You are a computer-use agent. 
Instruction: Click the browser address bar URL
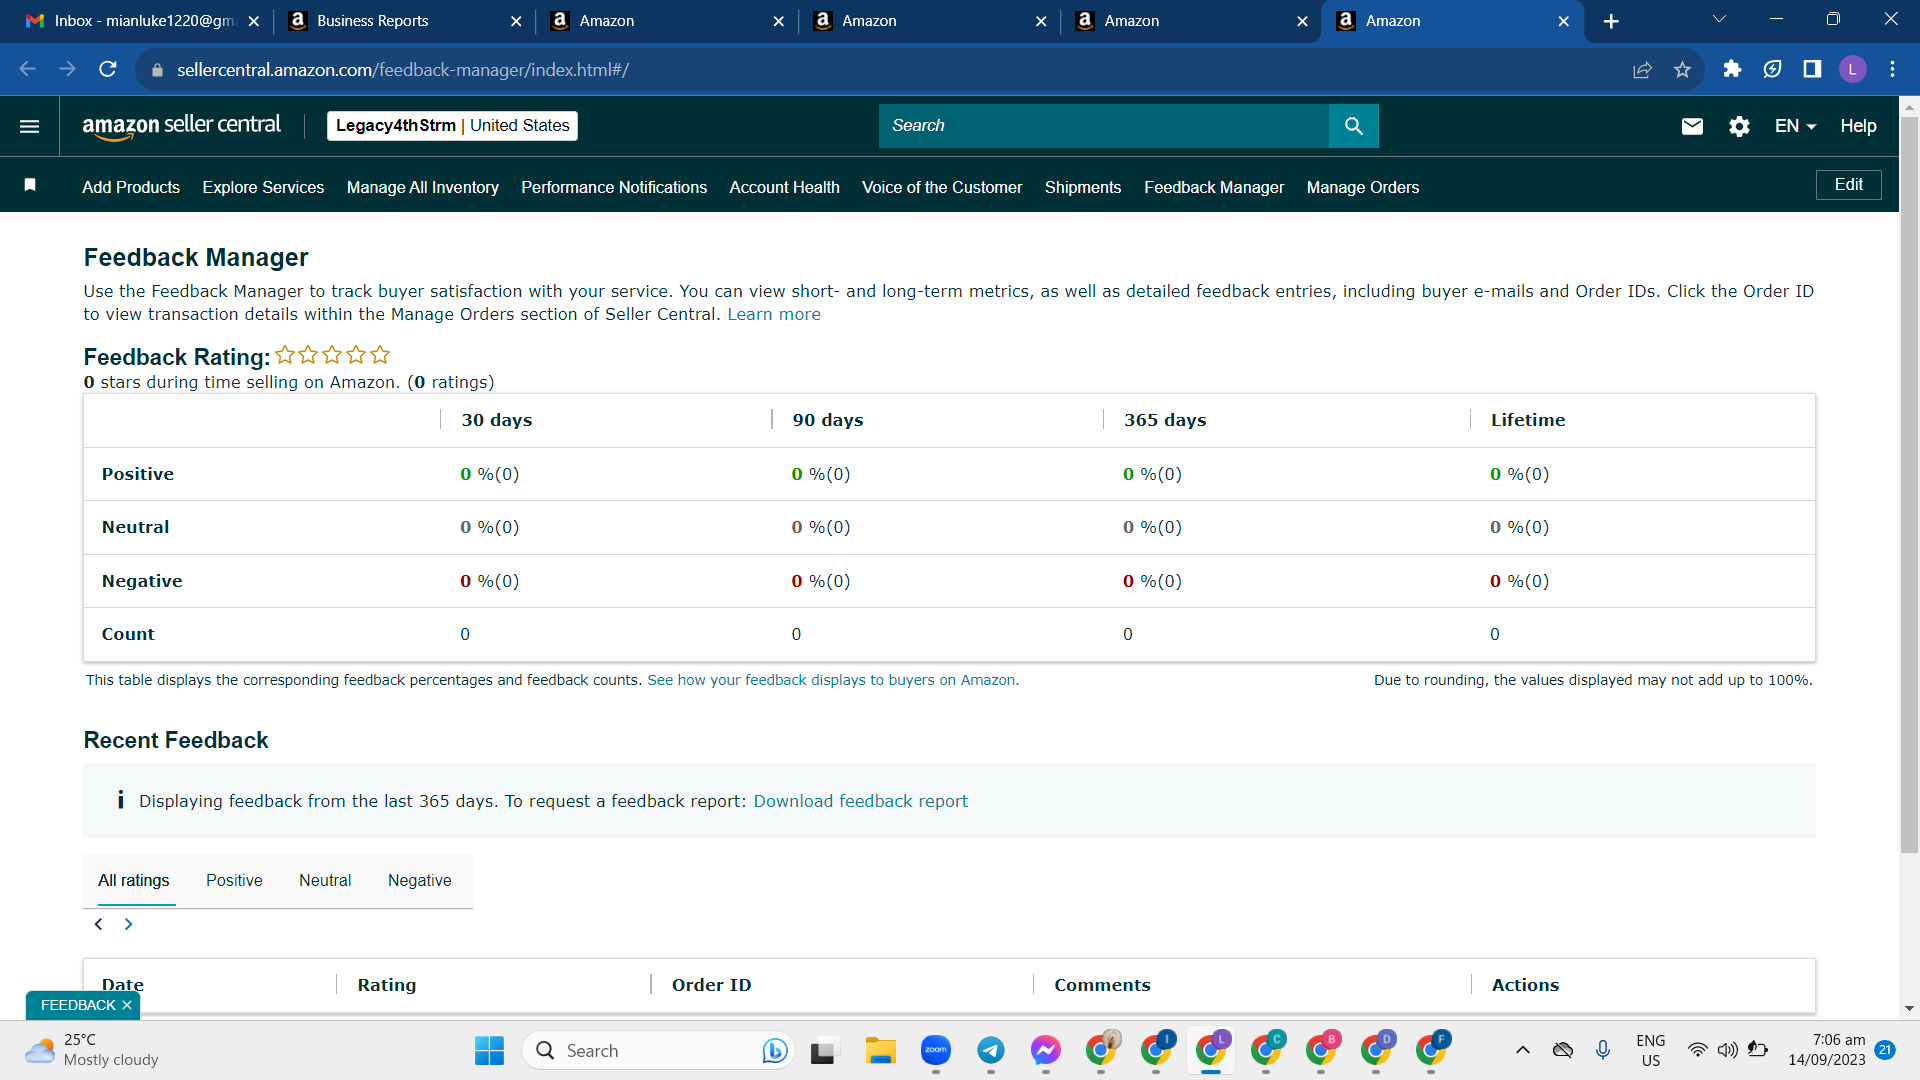(403, 70)
